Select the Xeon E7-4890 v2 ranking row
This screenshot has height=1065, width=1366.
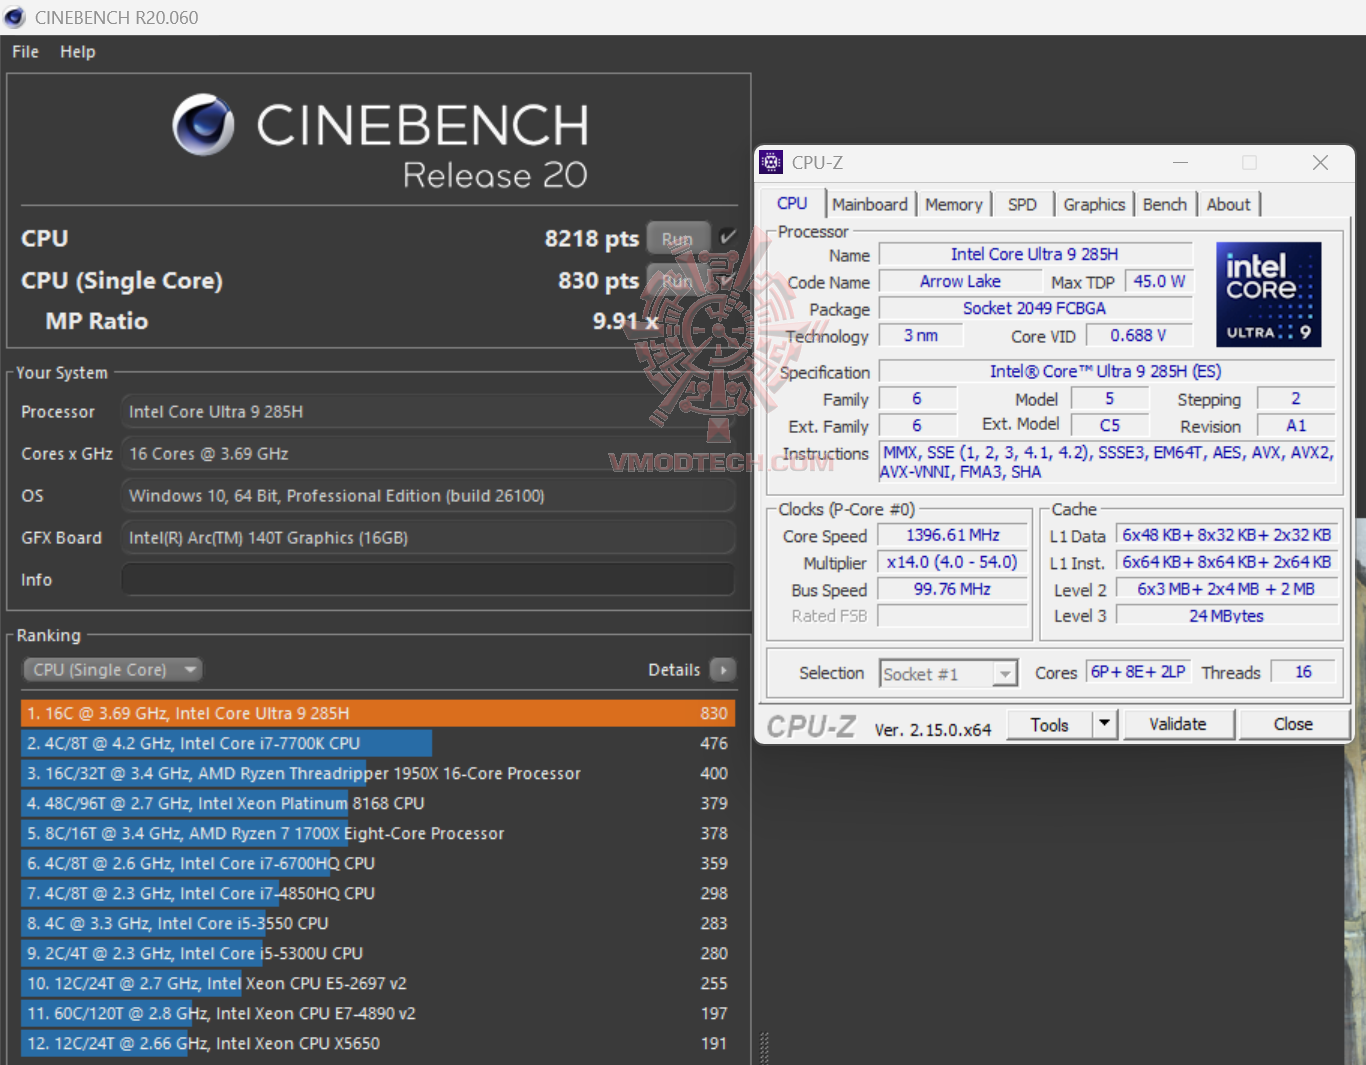point(378,1013)
